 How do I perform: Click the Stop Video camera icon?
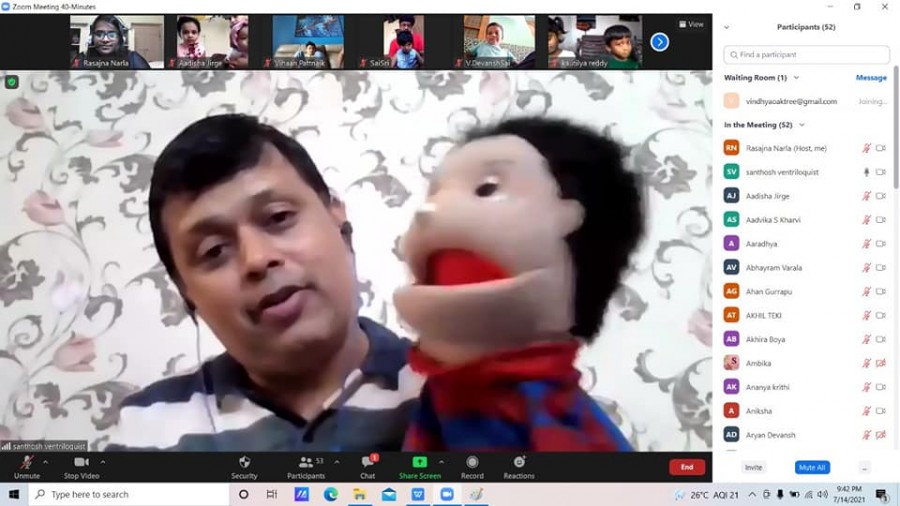point(81,462)
